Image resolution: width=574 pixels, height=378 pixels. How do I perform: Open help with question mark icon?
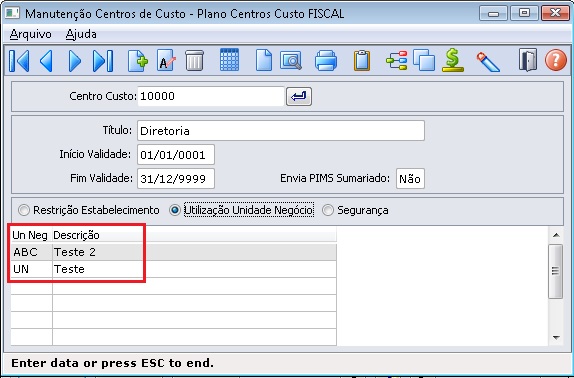click(x=556, y=60)
